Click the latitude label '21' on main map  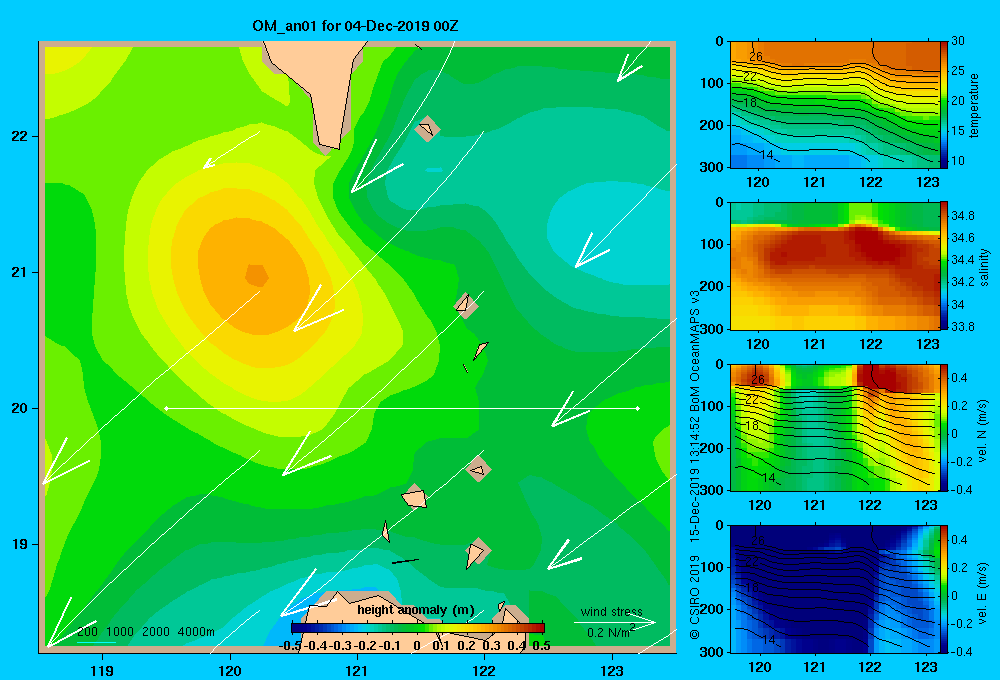(x=20, y=272)
